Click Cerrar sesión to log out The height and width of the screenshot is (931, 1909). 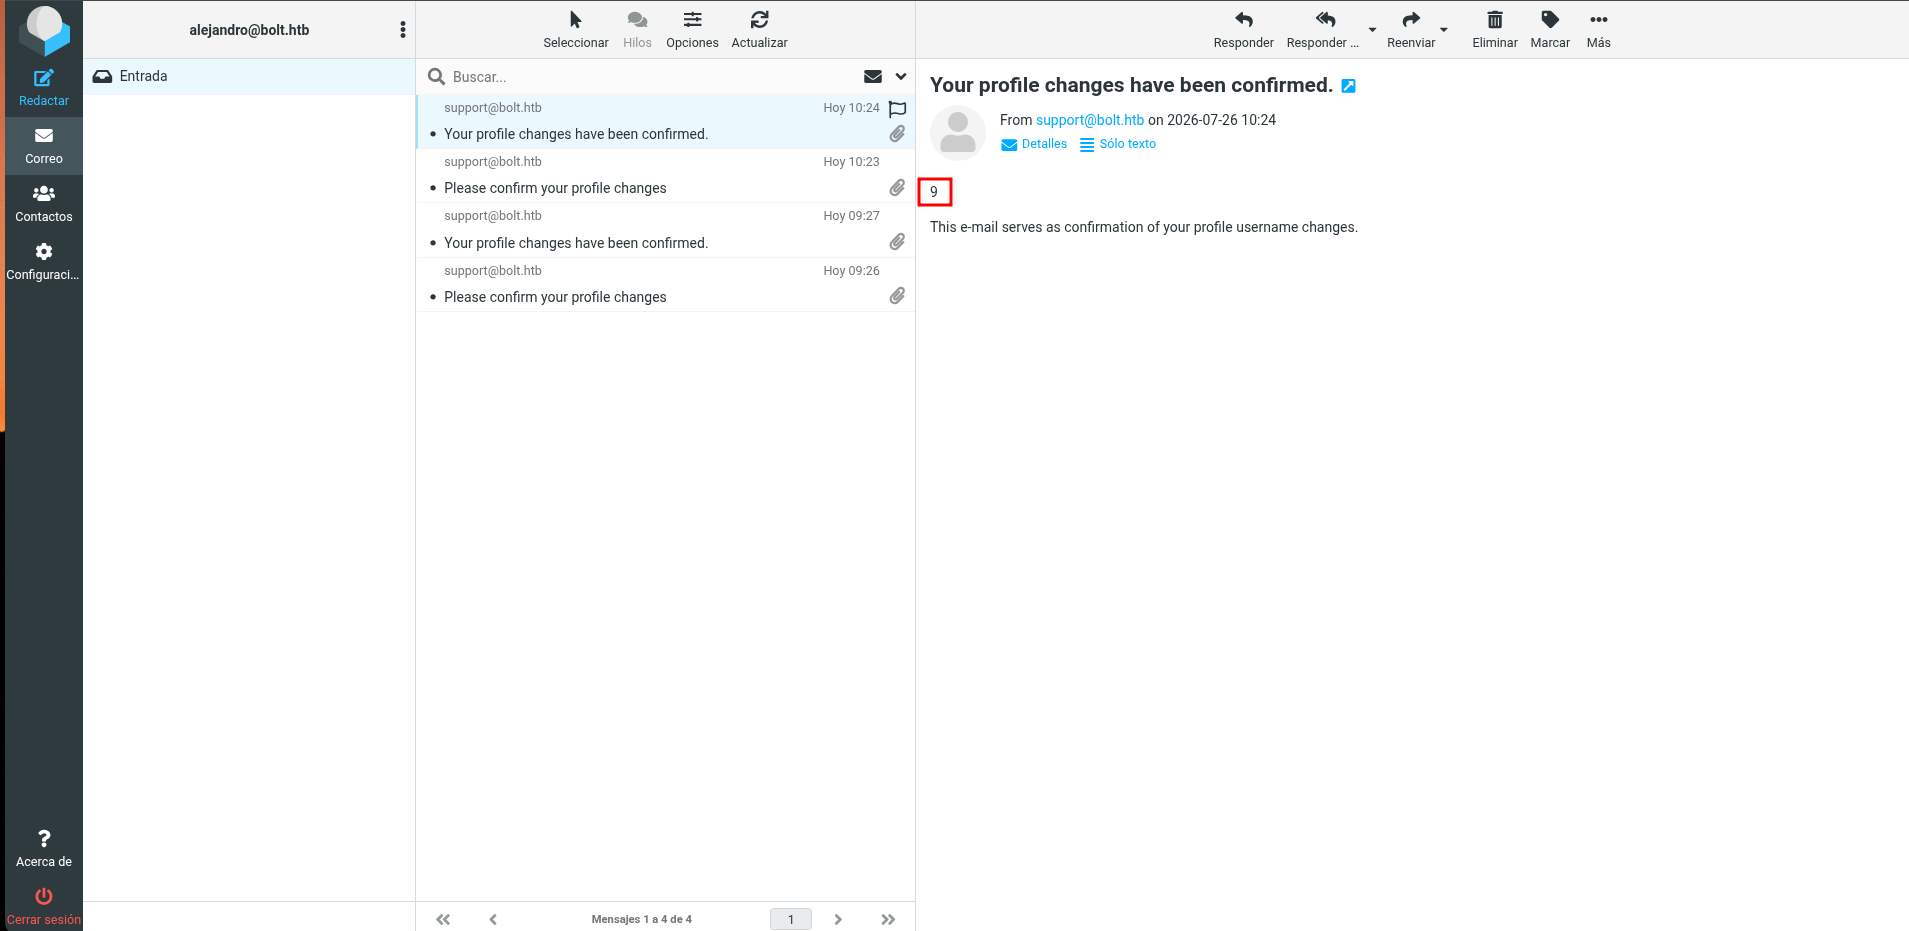click(x=44, y=906)
